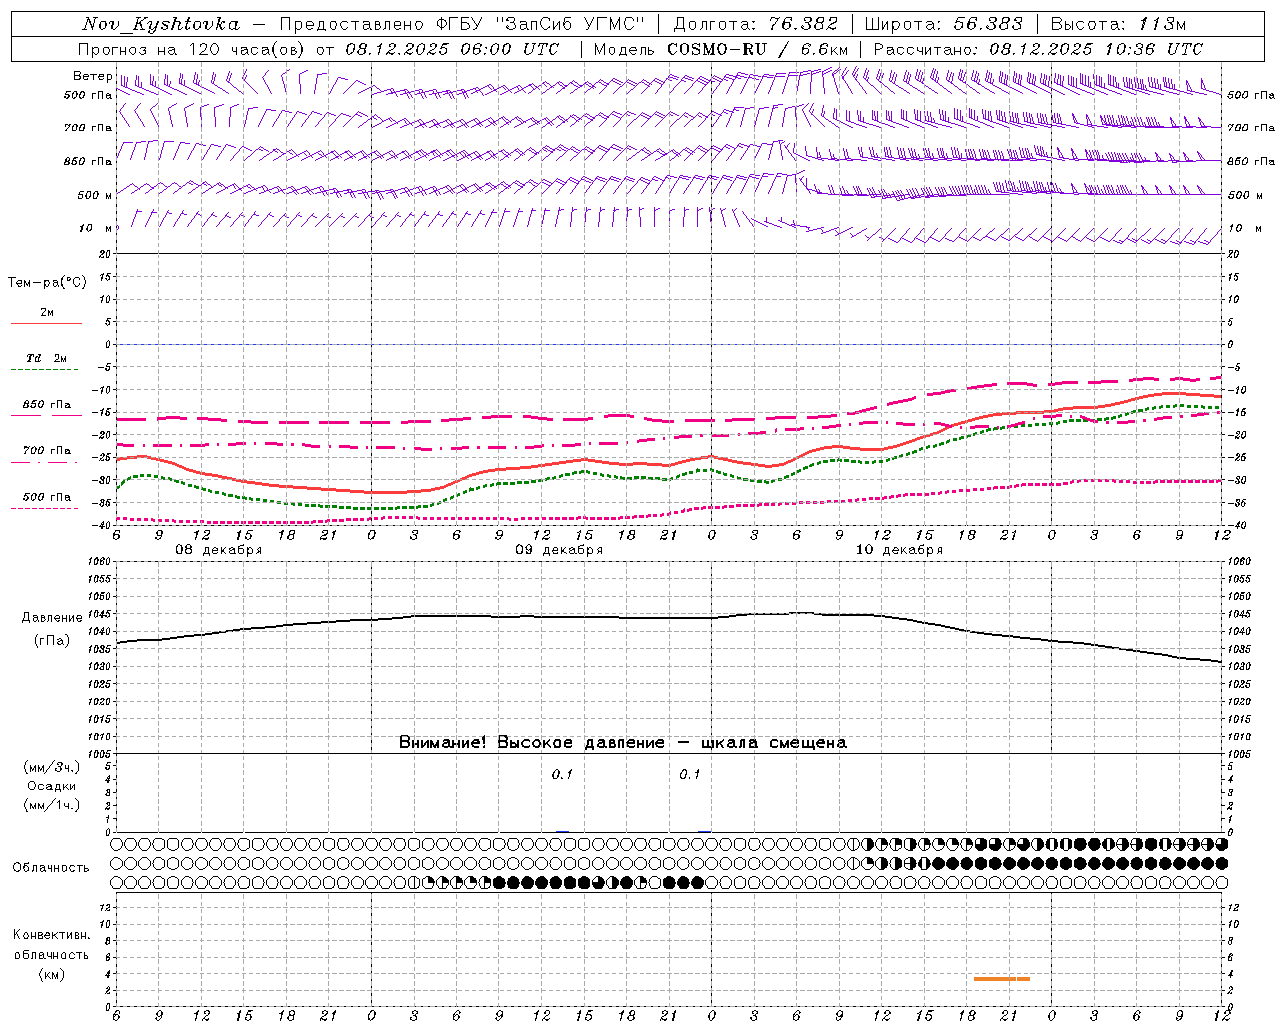Click the station name Nov_Kyshtovka in the header
This screenshot has width=1280, height=1024.
[x=161, y=24]
